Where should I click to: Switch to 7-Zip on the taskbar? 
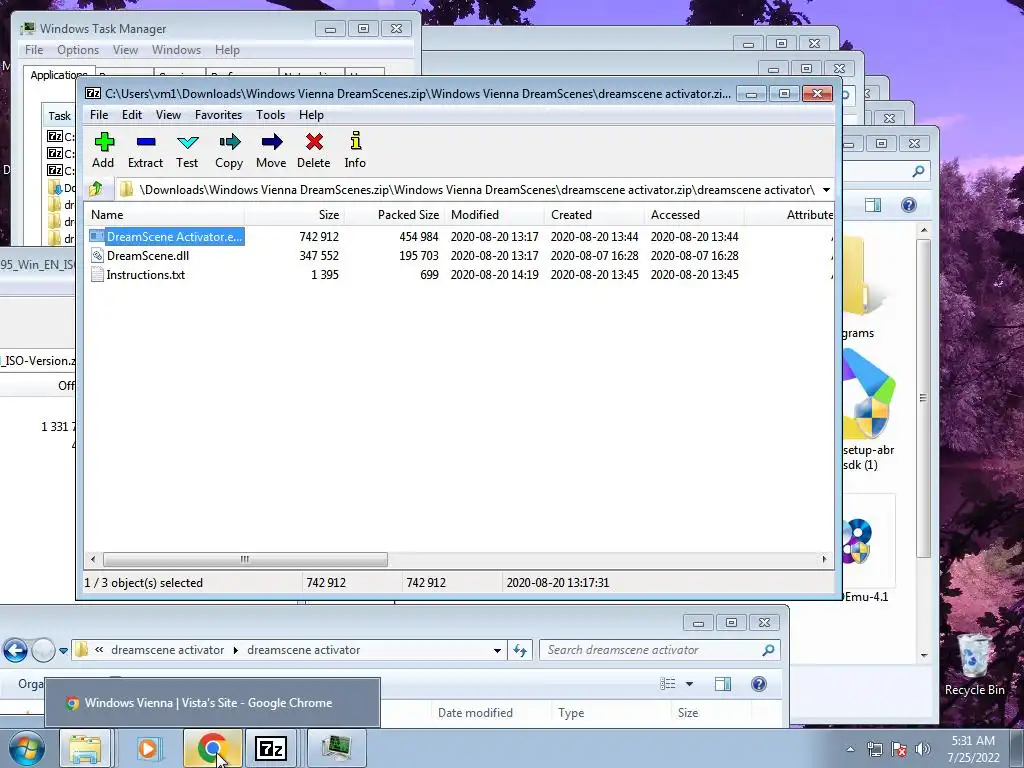[x=271, y=748]
